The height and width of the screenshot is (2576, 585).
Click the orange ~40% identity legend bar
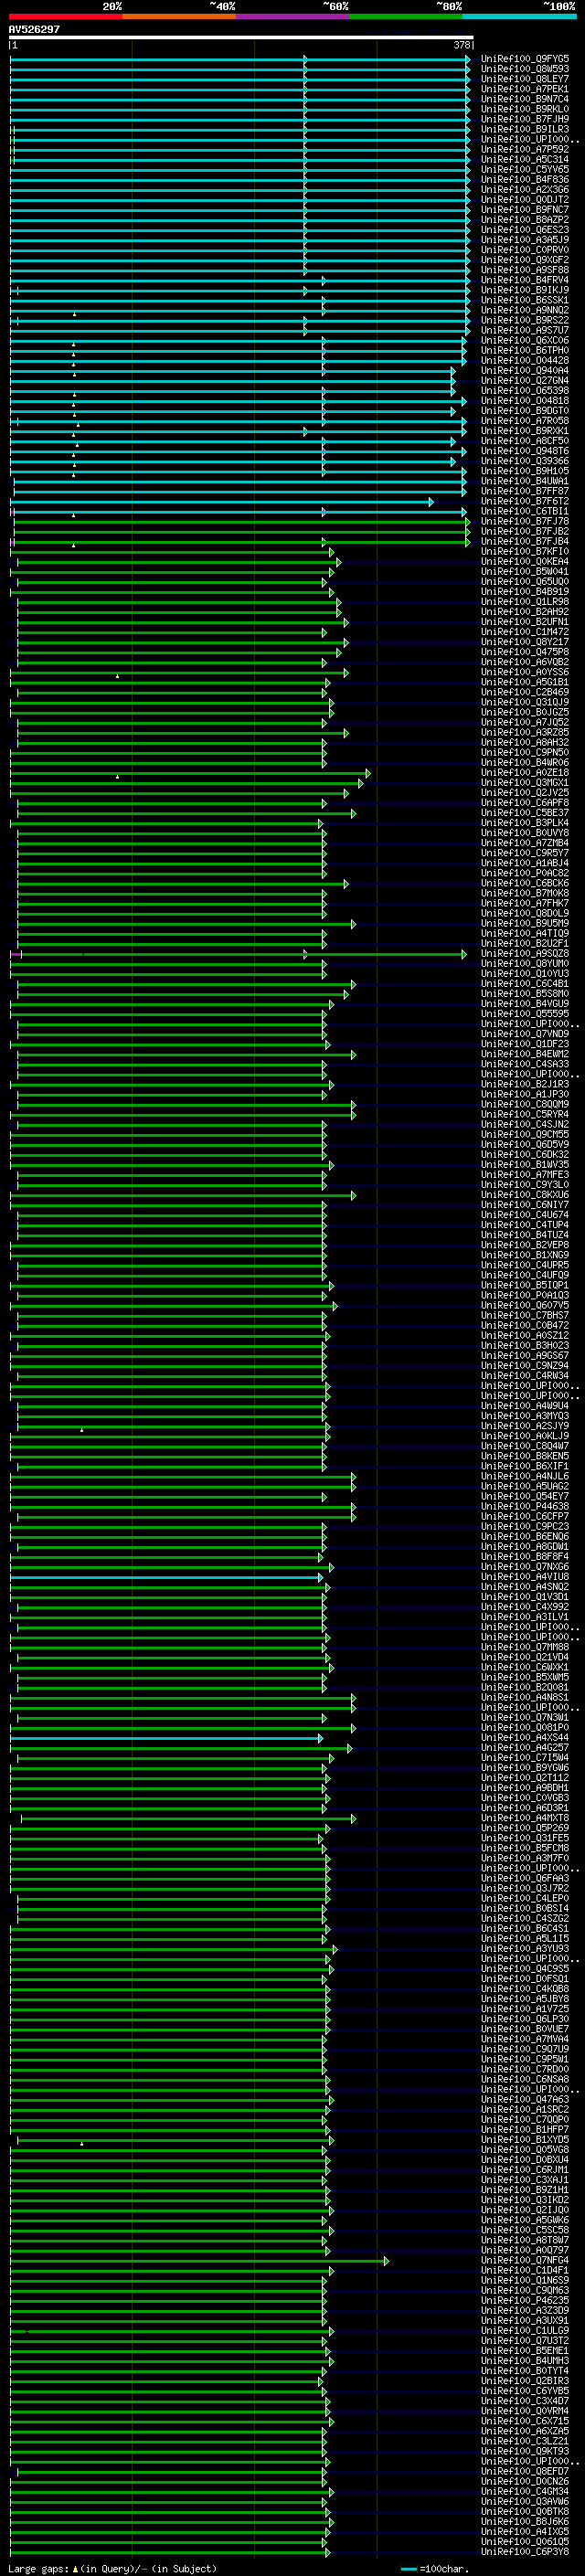179,16
